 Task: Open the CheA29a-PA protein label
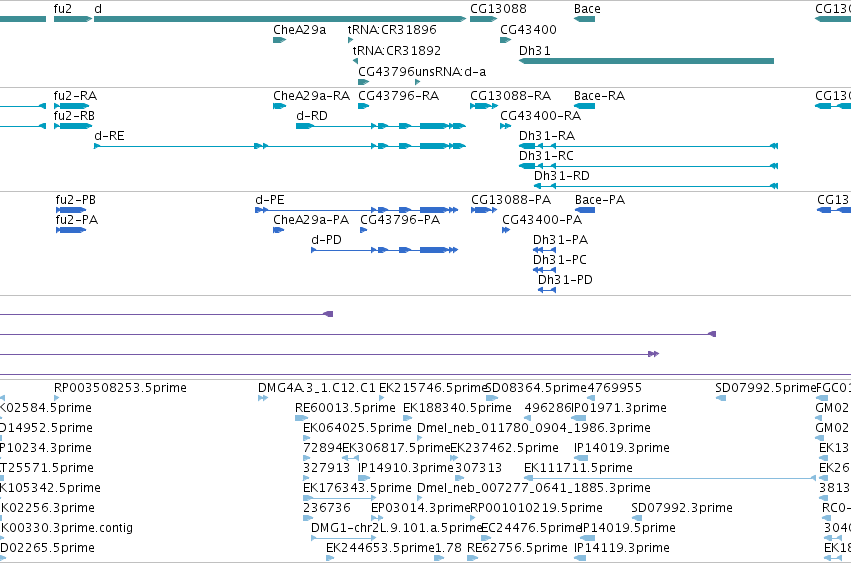[x=311, y=220]
